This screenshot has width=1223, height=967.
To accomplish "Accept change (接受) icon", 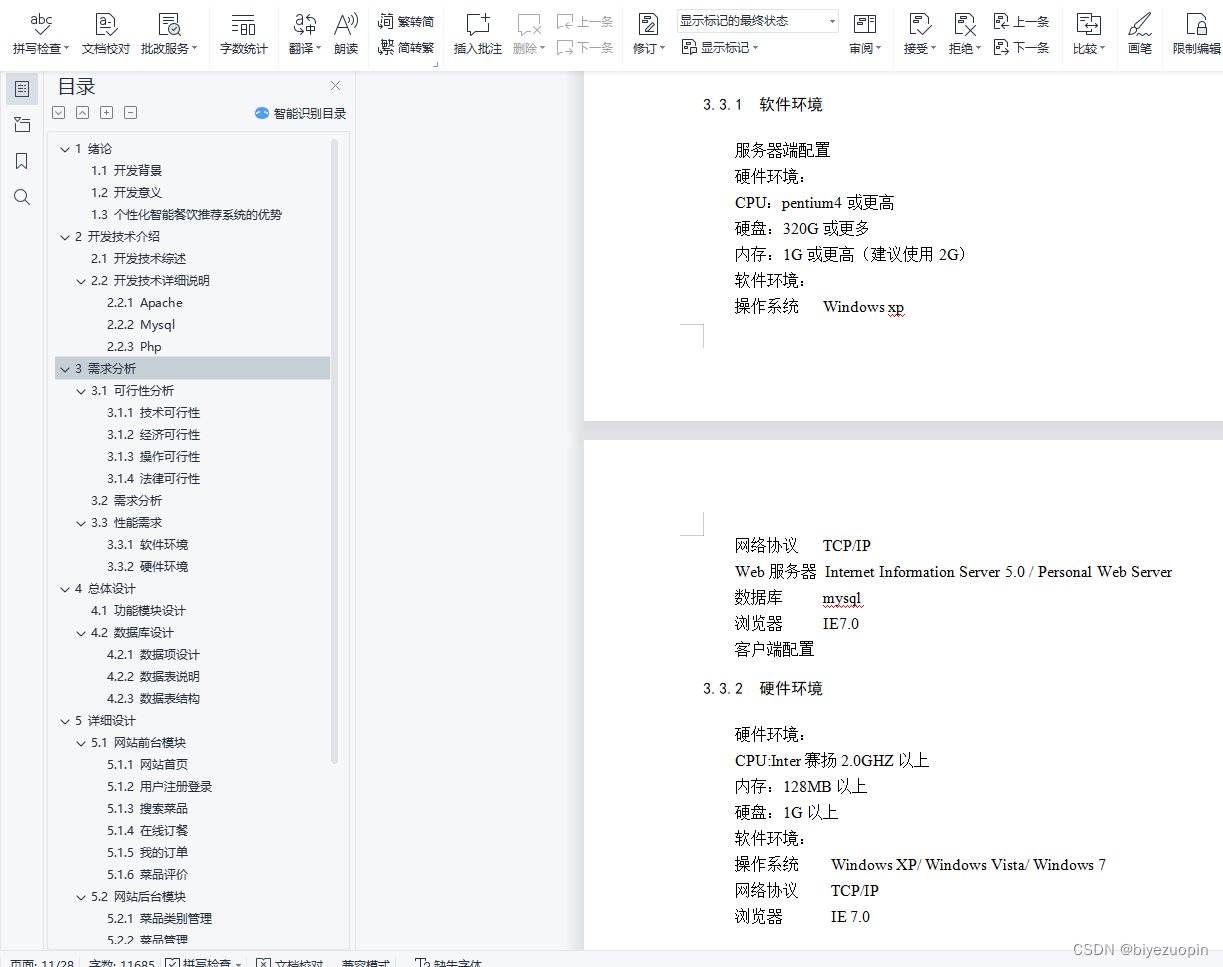I will click(x=919, y=25).
